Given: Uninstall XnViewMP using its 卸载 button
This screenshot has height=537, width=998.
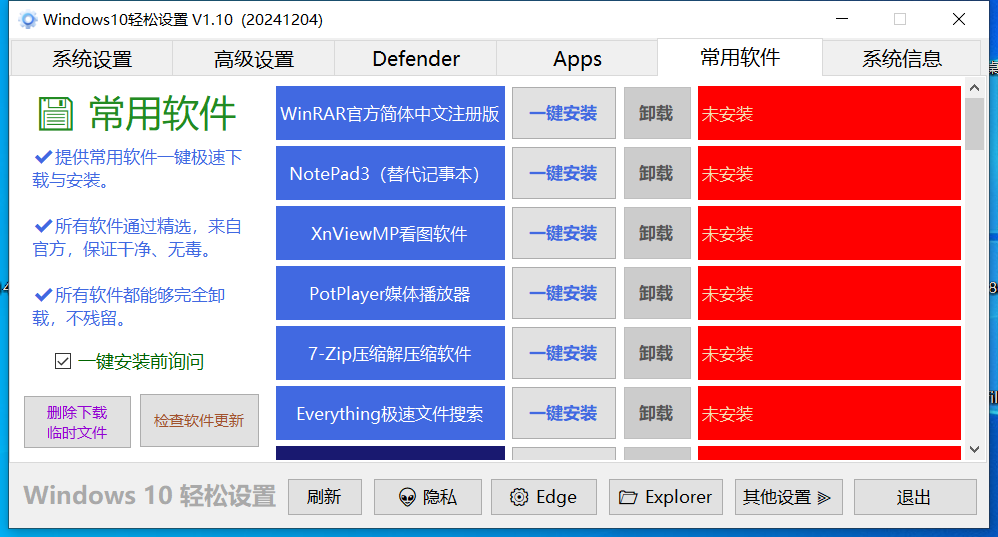Looking at the screenshot, I should [x=657, y=233].
